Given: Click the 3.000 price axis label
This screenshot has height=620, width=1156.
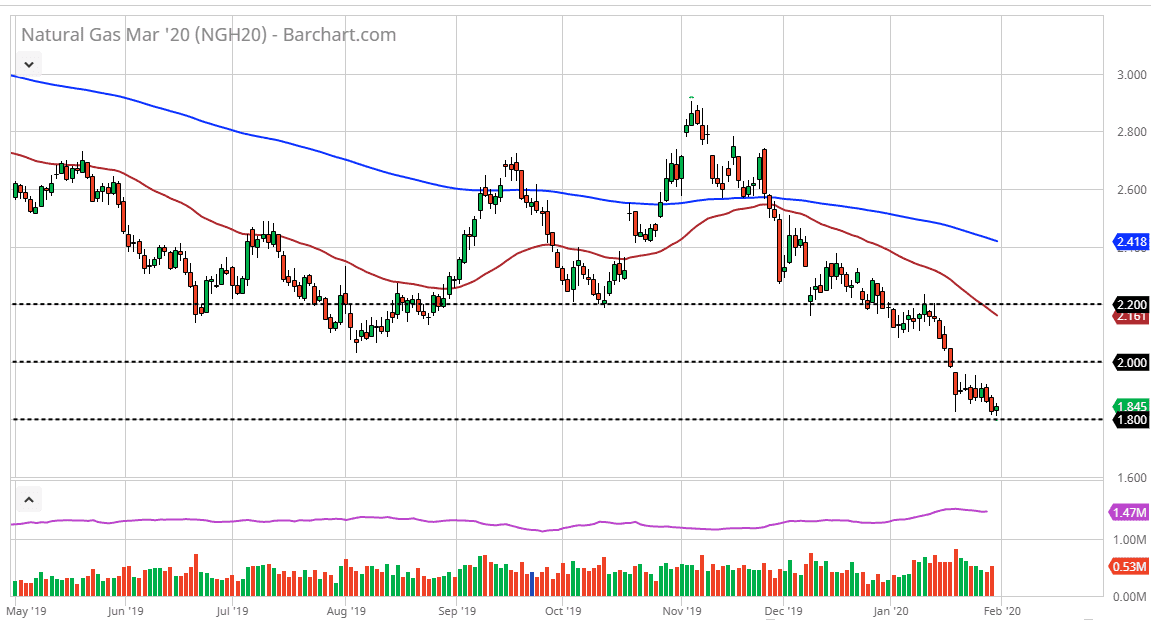Looking at the screenshot, I should [1132, 74].
